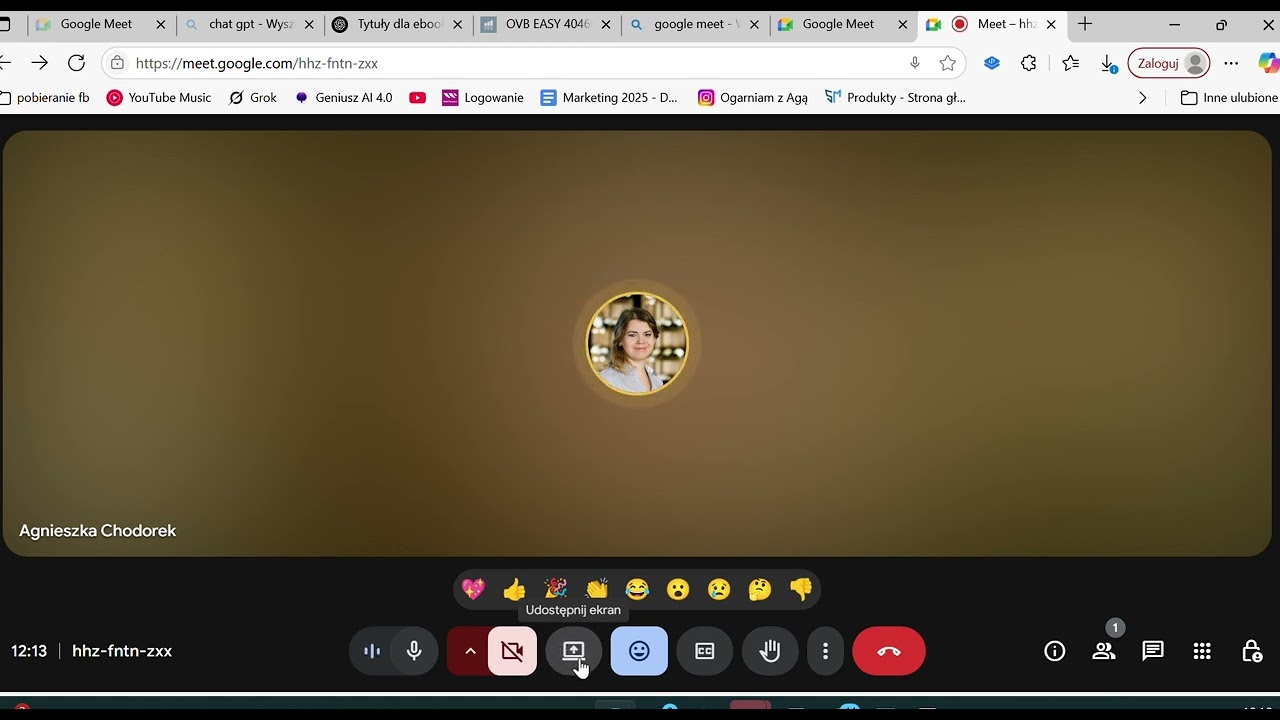Send the crying face reaction
The width and height of the screenshot is (1280, 720).
click(719, 589)
